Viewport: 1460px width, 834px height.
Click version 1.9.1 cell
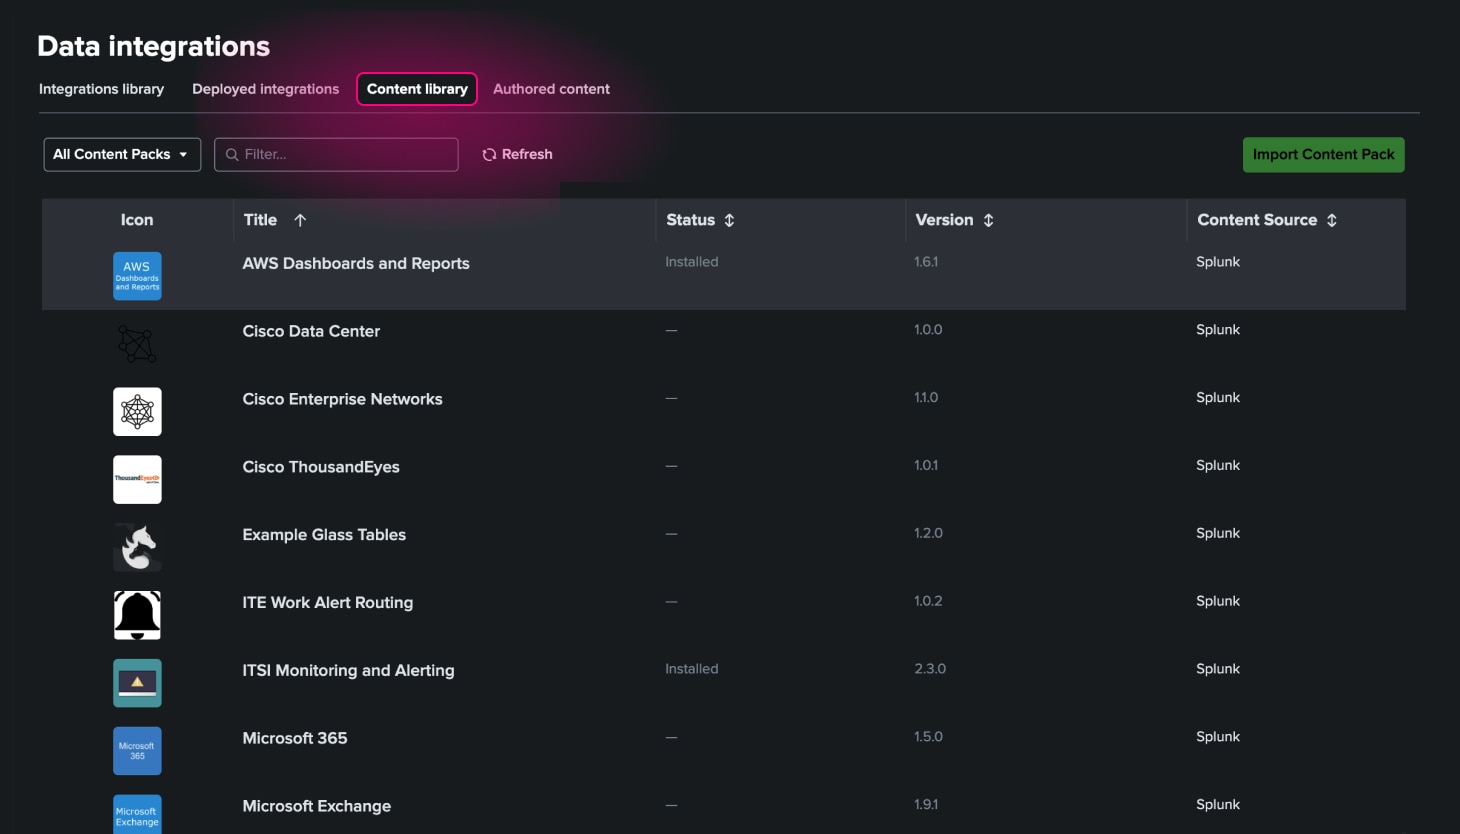[926, 805]
